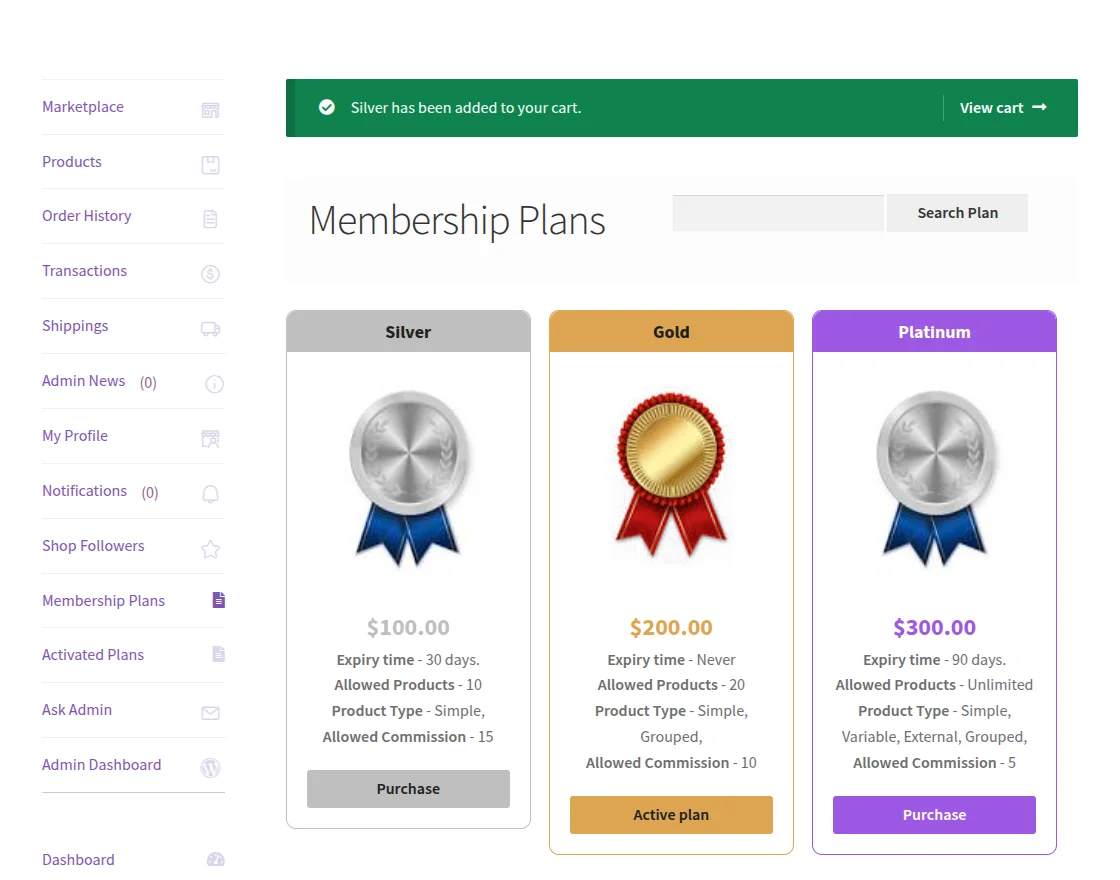Select the Shop Followers star icon

point(210,547)
